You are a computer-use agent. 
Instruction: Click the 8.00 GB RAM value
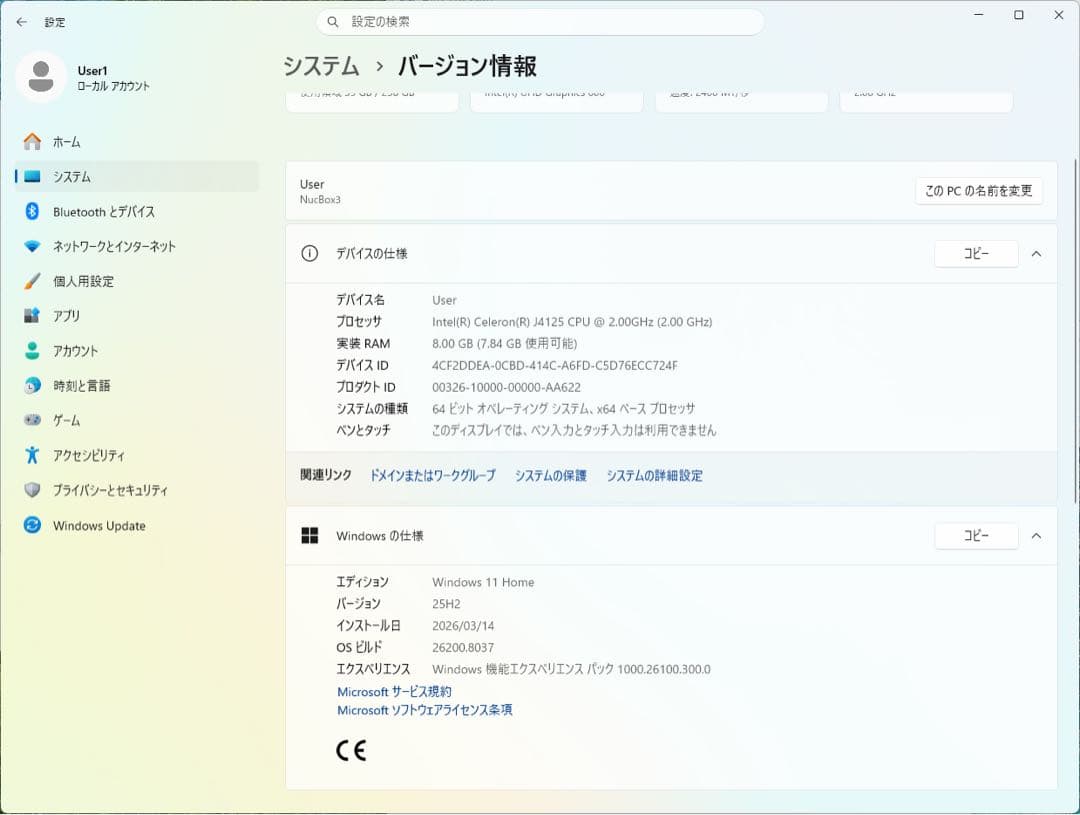click(504, 343)
